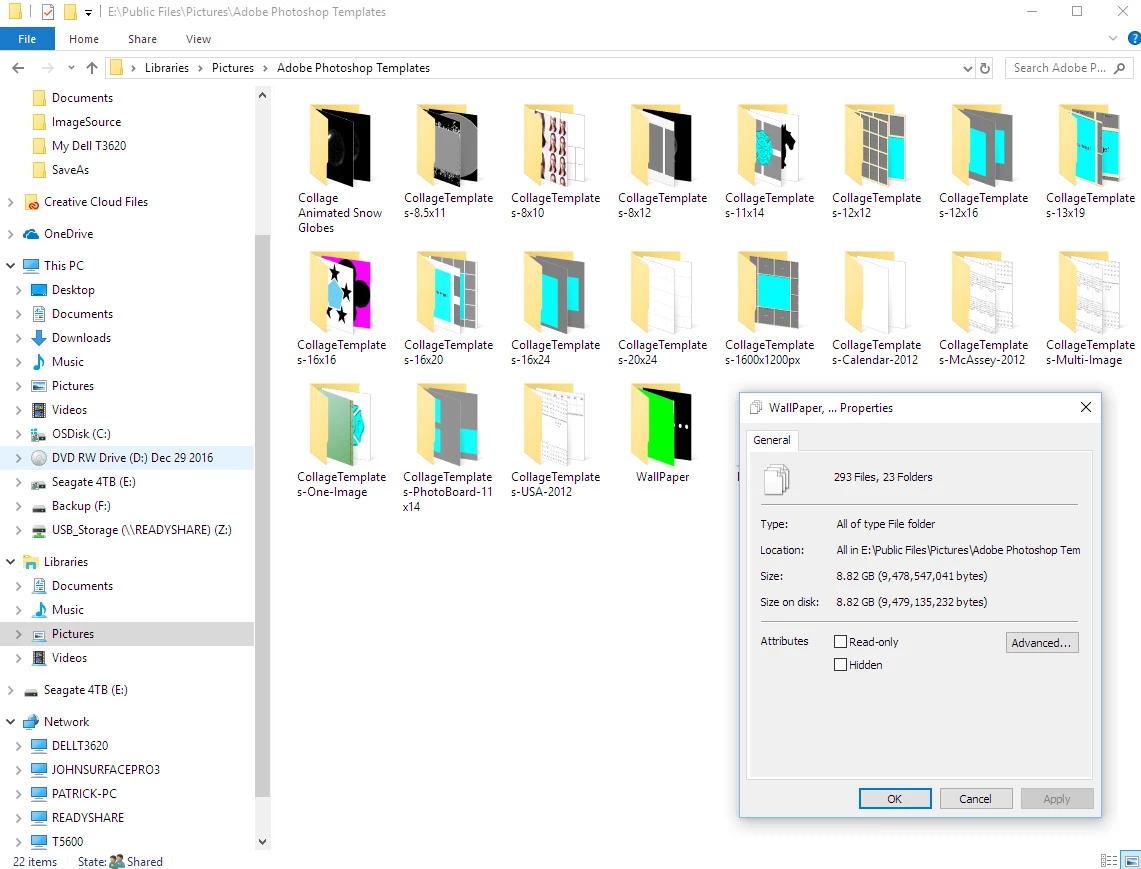Screen dimensions: 1141x869
Task: Select the CollageTemplates-PhotoBoard-11x14 folder
Action: point(448,448)
